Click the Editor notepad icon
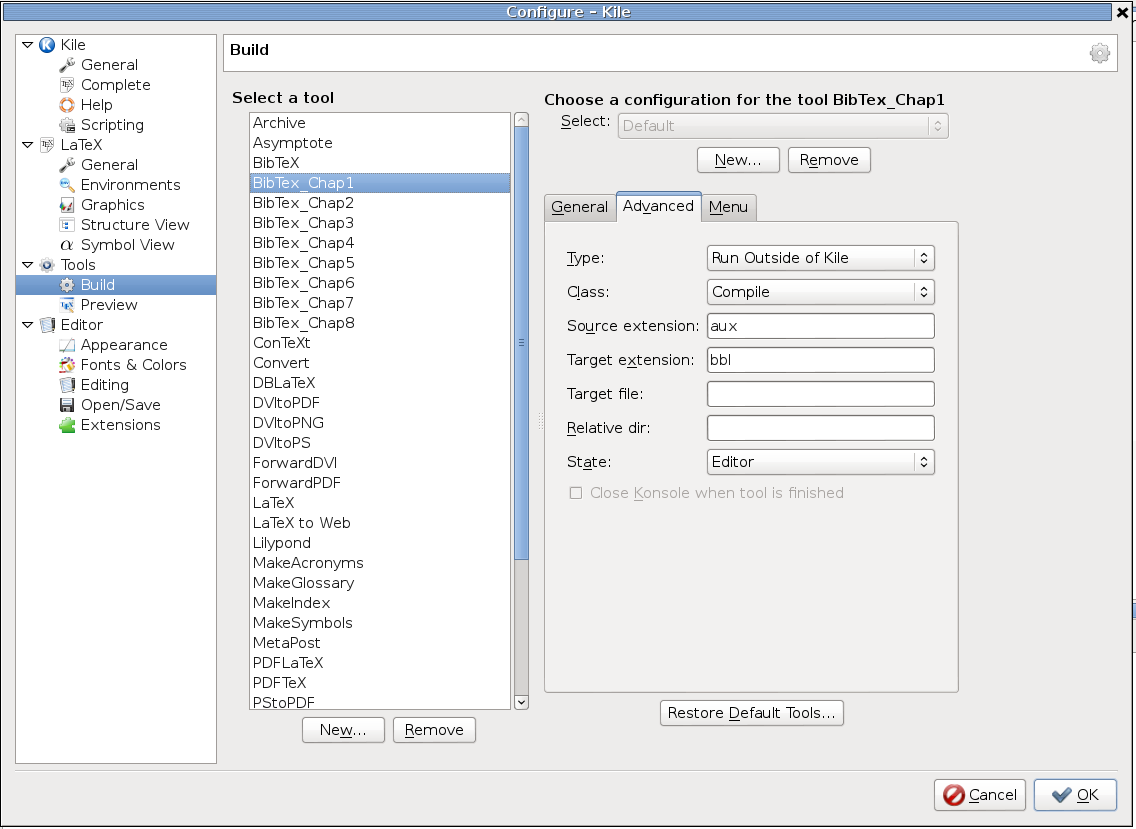The height and width of the screenshot is (829, 1136). point(47,325)
